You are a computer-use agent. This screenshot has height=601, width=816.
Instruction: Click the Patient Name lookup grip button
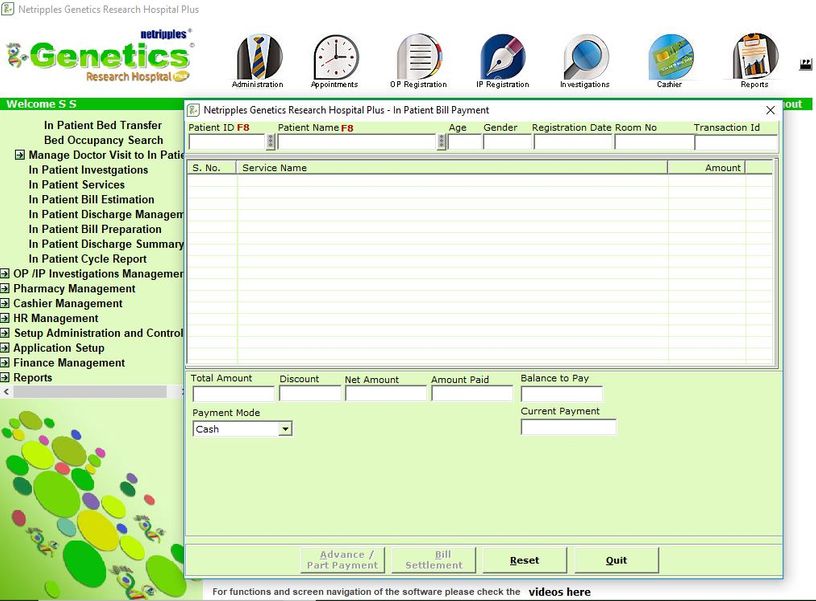(x=441, y=142)
